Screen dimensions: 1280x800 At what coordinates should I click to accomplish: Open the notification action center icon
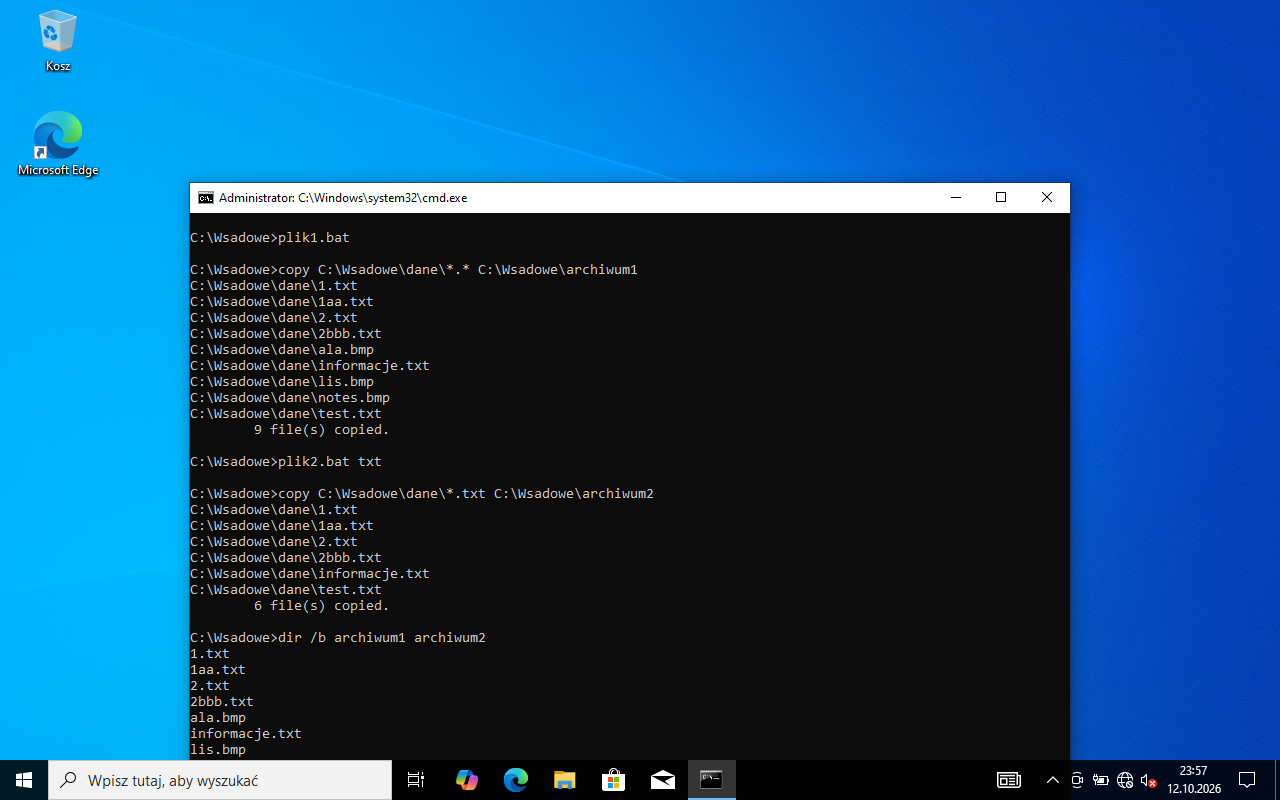(1247, 780)
